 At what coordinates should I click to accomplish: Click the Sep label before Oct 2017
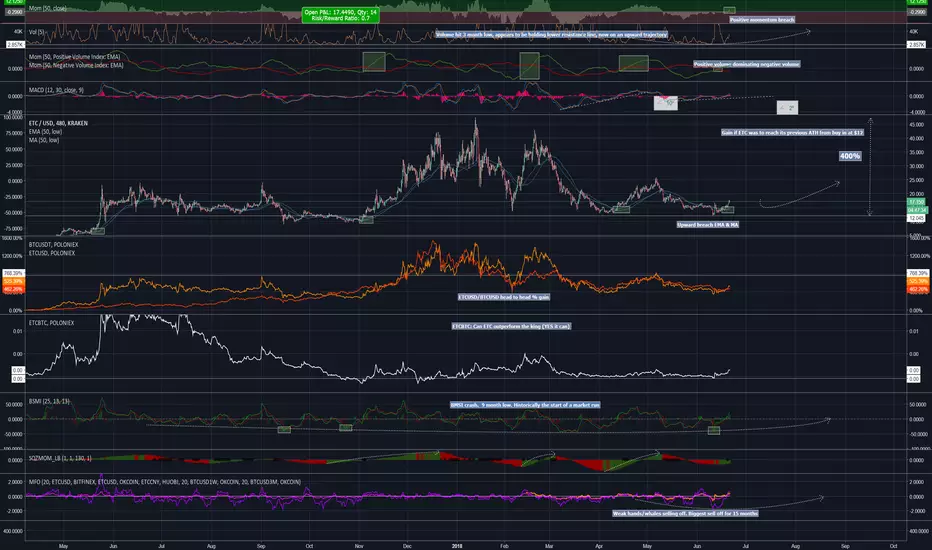click(261, 546)
